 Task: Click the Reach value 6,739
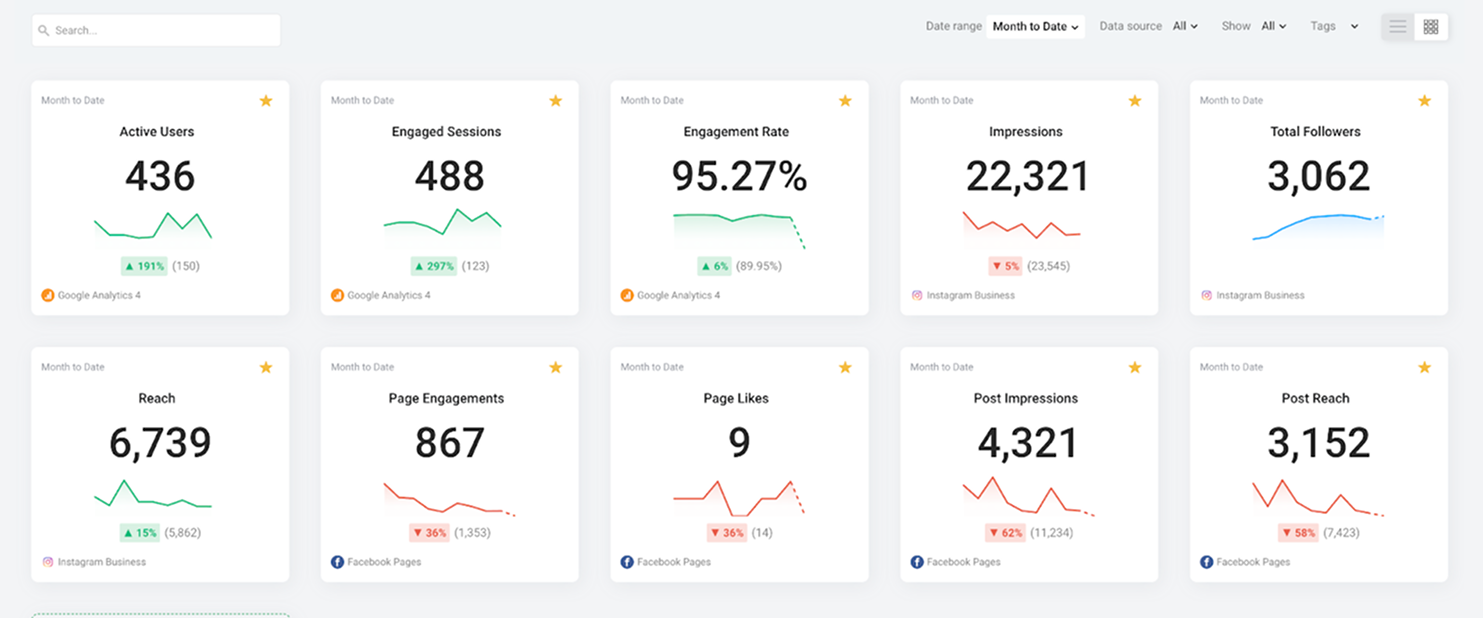tap(160, 444)
